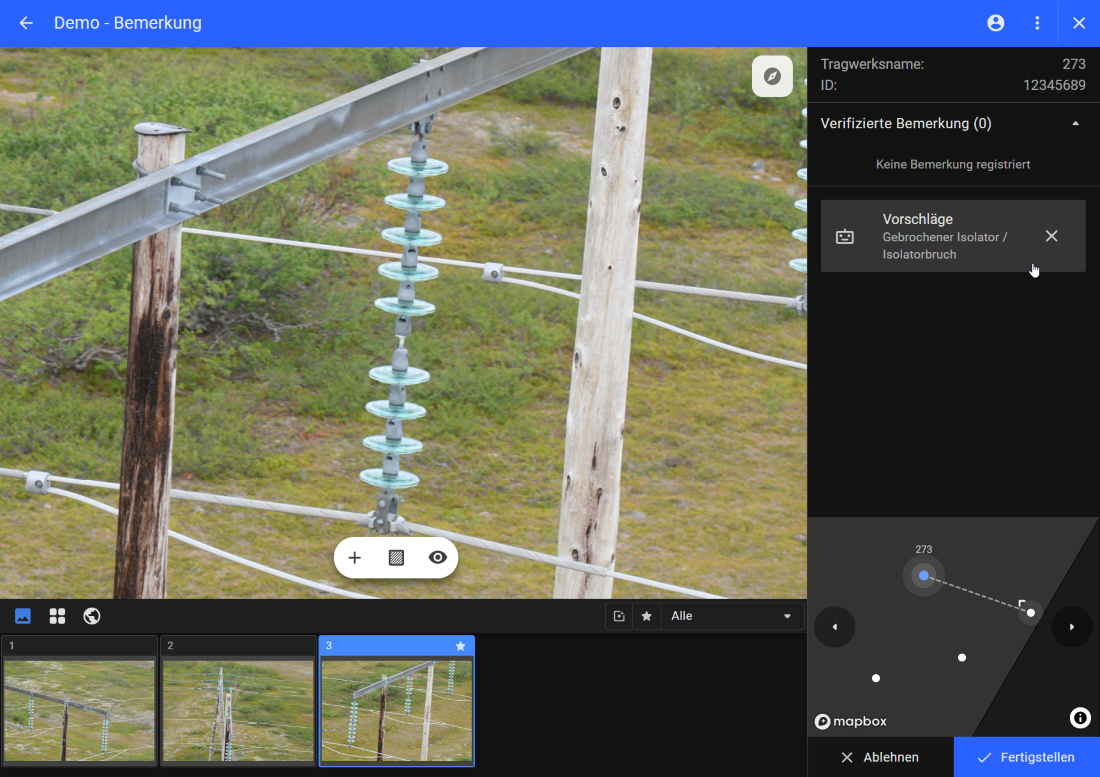The width and height of the screenshot is (1100, 777).
Task: Toggle annotation visibility eye icon
Action: coord(437,558)
